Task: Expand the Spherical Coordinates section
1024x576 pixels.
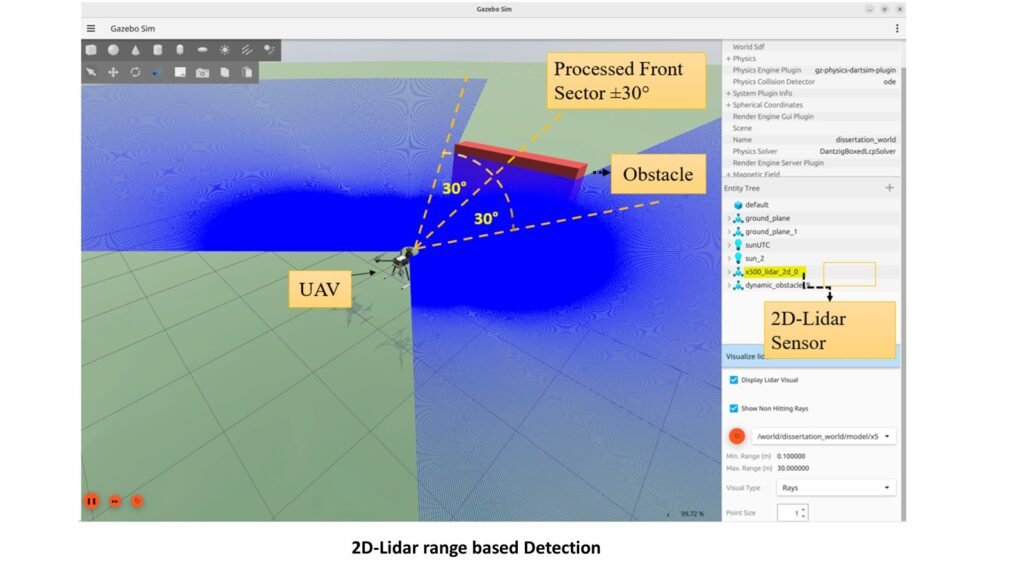Action: pos(728,105)
